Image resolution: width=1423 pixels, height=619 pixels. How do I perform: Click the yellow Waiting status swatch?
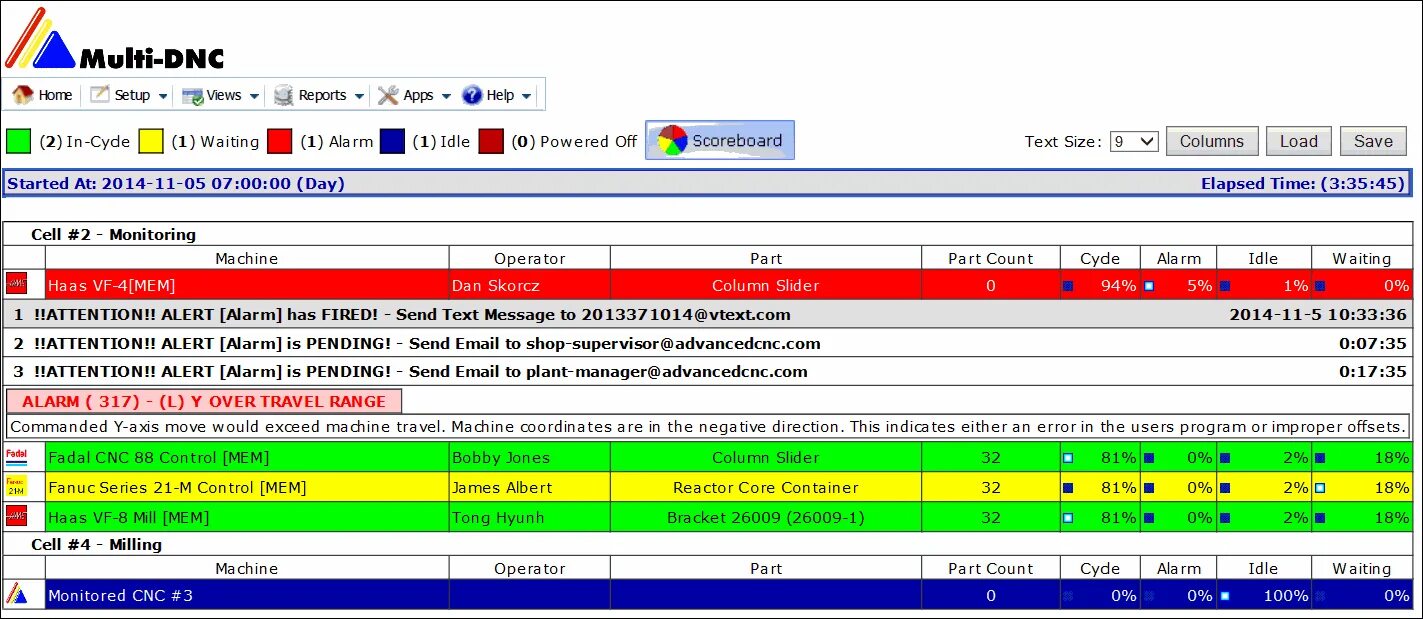click(x=151, y=141)
